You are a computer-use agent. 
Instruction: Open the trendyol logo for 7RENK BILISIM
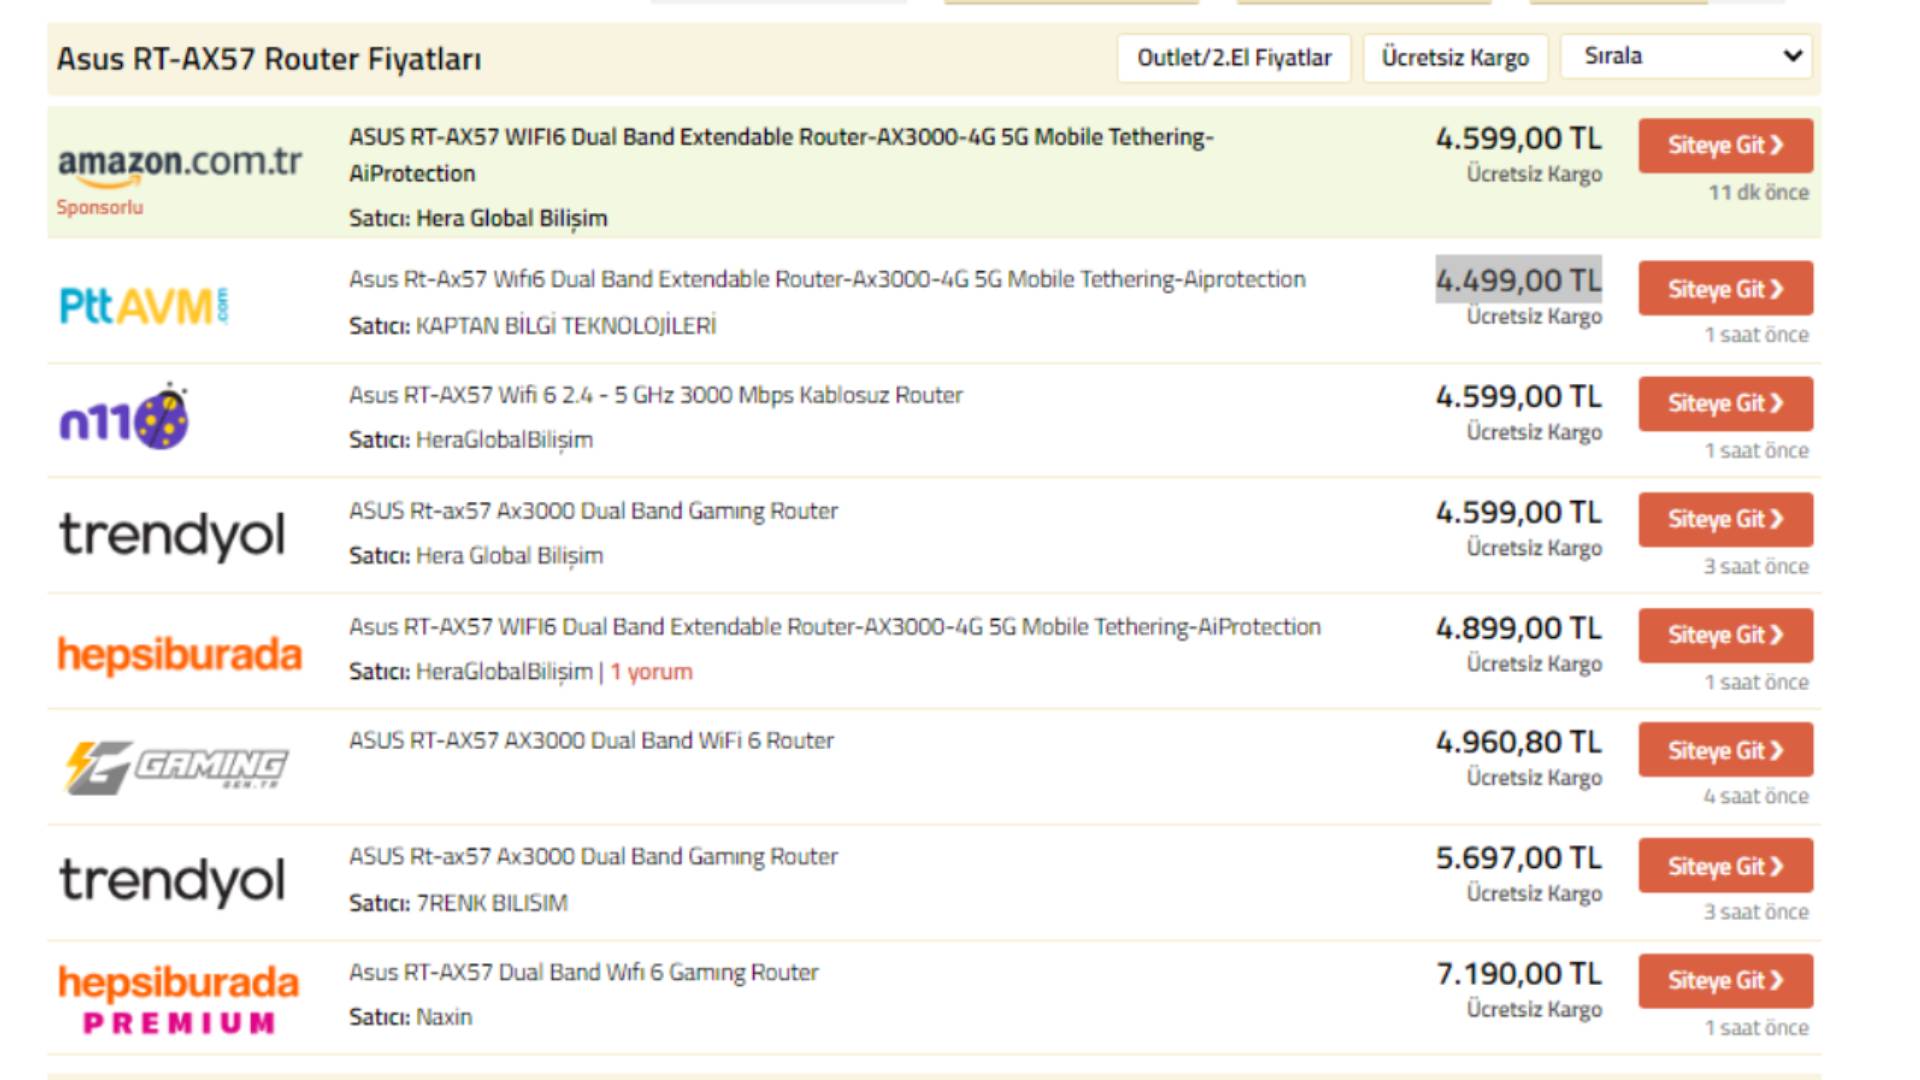tap(172, 881)
